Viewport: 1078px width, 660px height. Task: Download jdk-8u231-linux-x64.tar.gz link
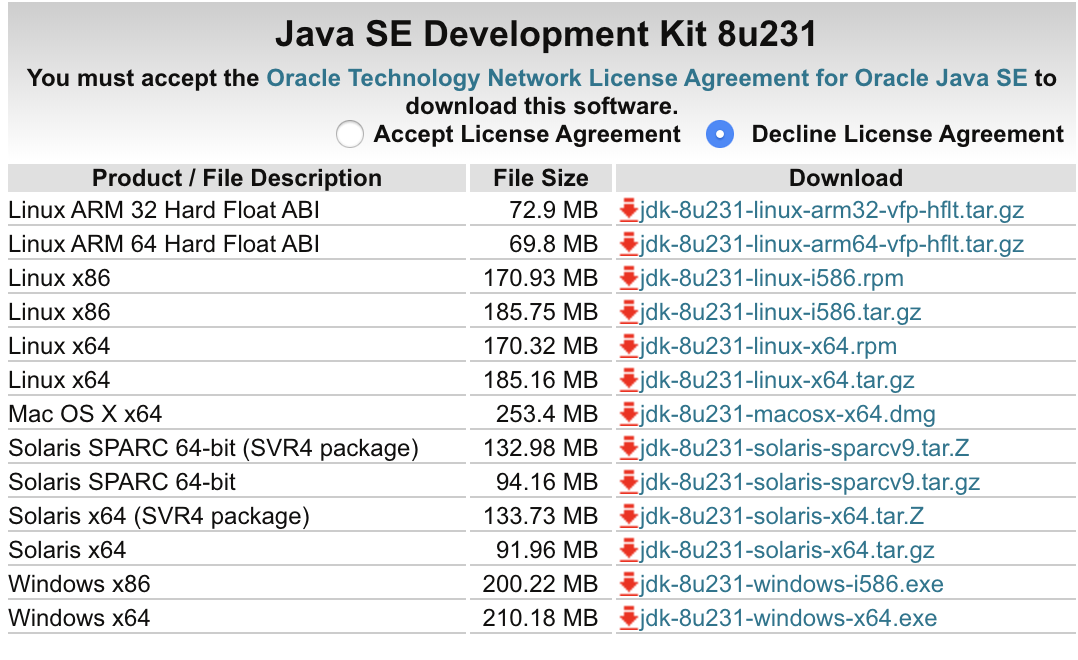click(777, 380)
